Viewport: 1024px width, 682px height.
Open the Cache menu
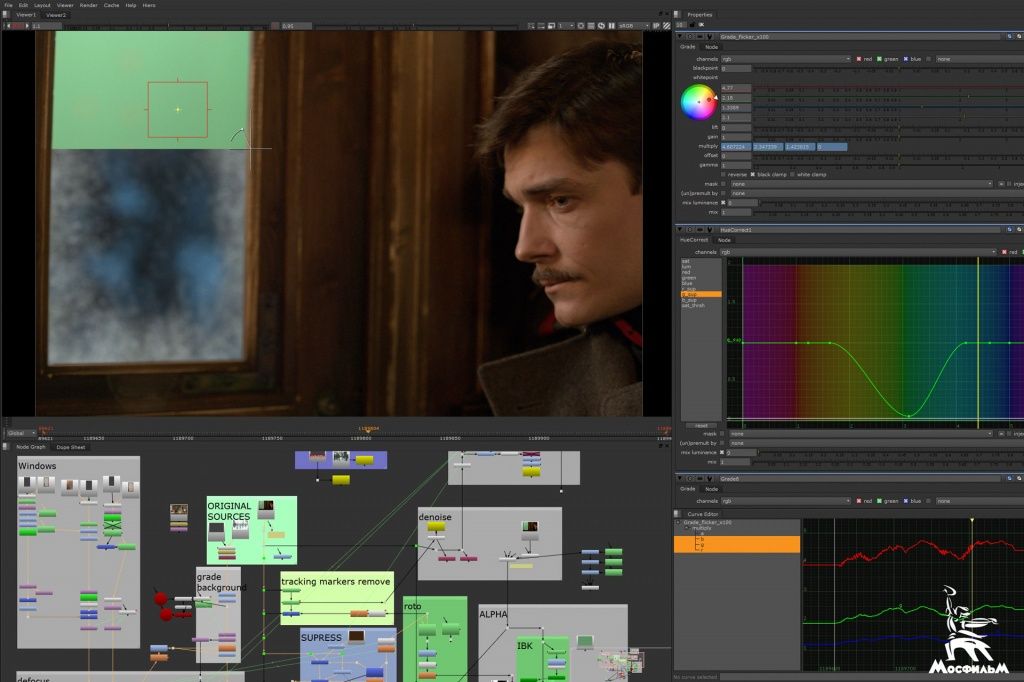(x=112, y=5)
